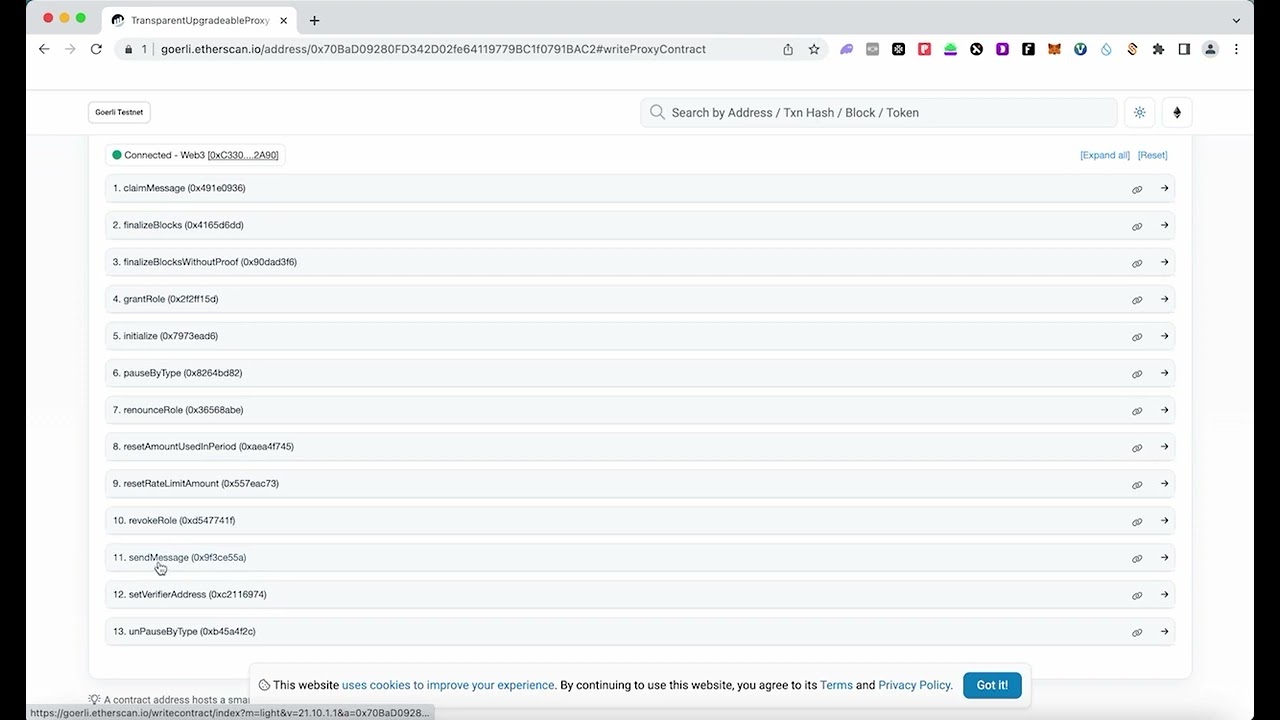Reload the current page
Image resolution: width=1280 pixels, height=720 pixels.
pos(96,49)
